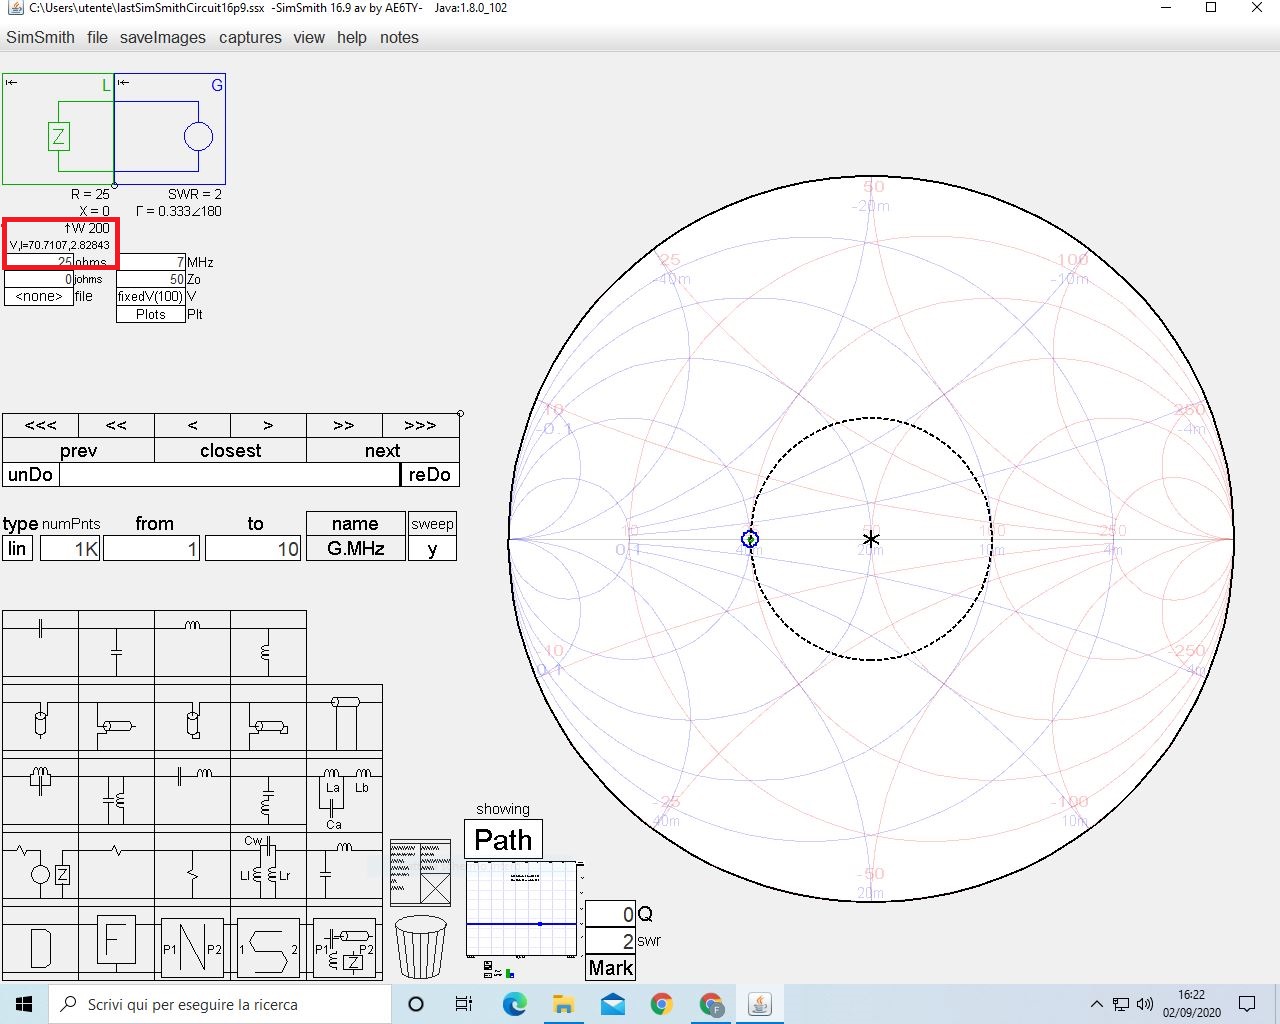
Task: Click the 'closest' button
Action: [230, 450]
